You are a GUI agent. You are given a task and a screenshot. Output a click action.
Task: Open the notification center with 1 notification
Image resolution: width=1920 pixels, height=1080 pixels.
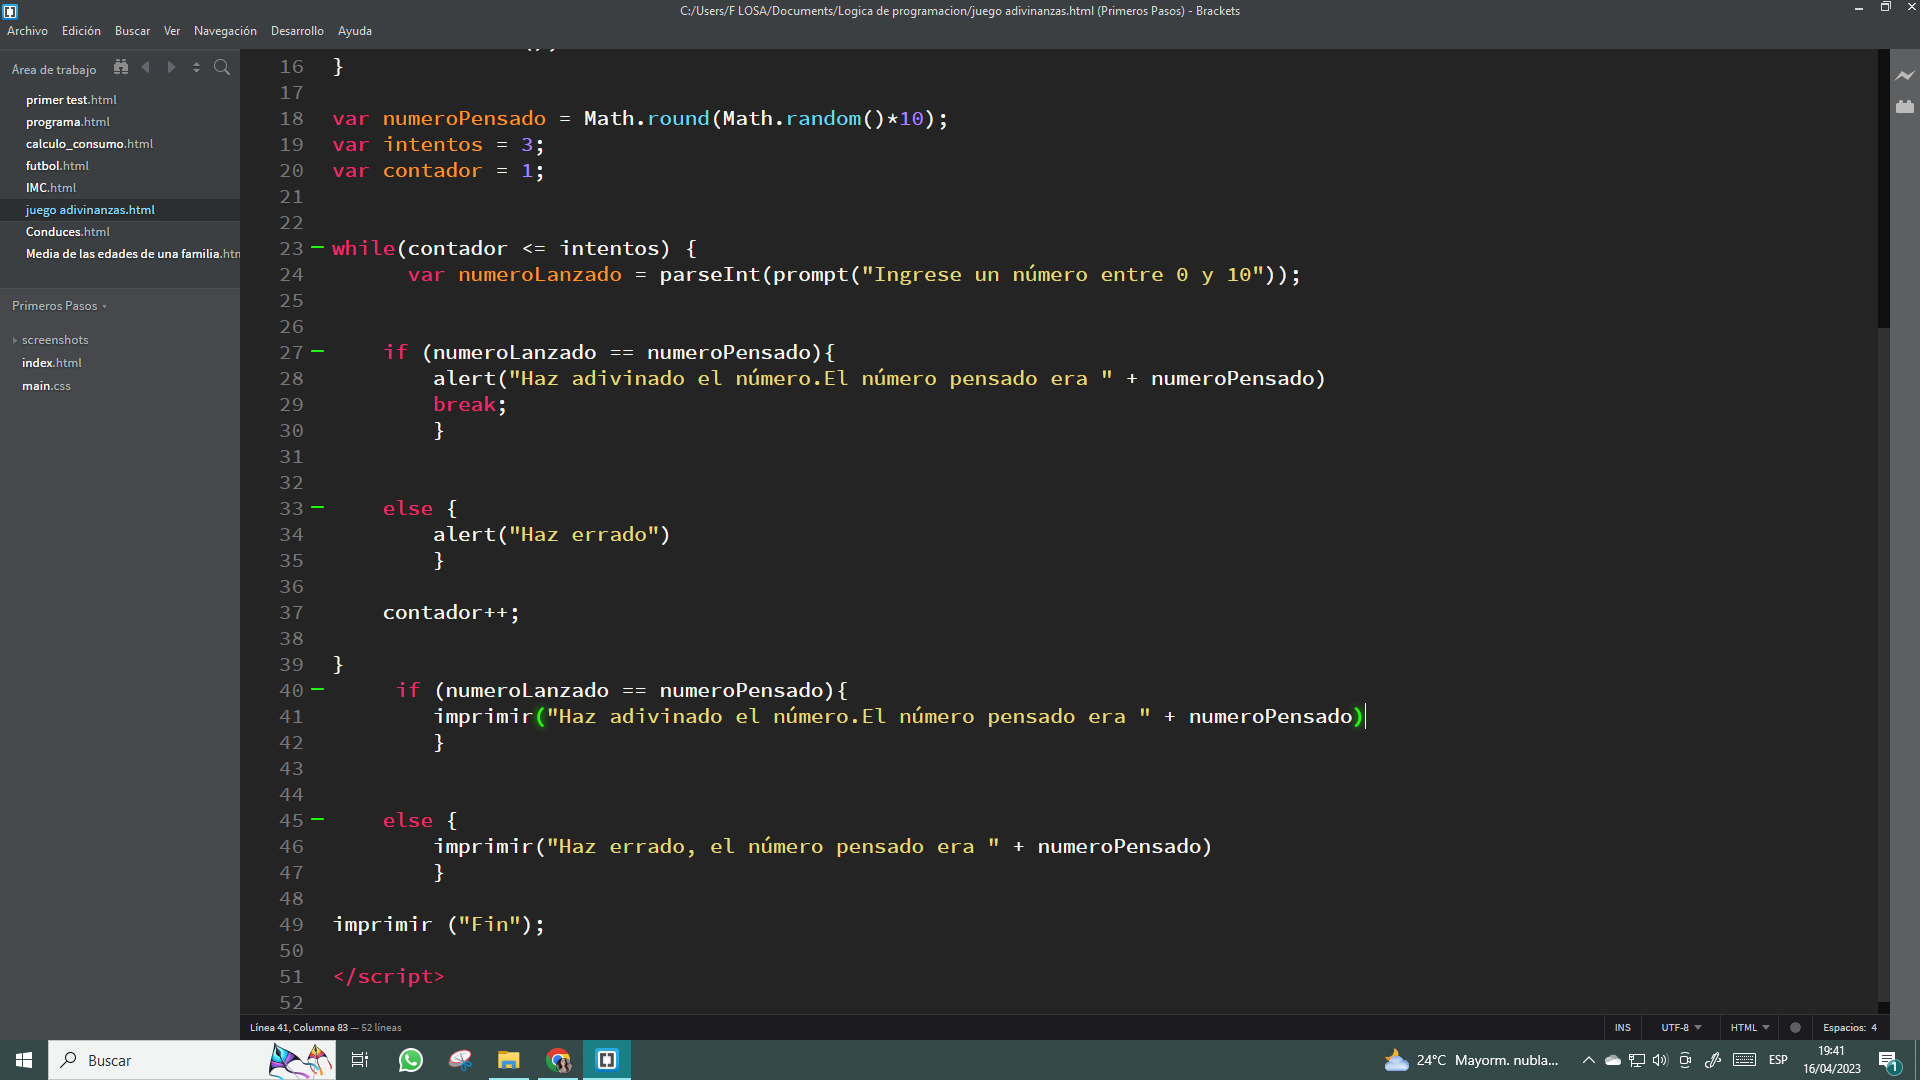click(1888, 1060)
